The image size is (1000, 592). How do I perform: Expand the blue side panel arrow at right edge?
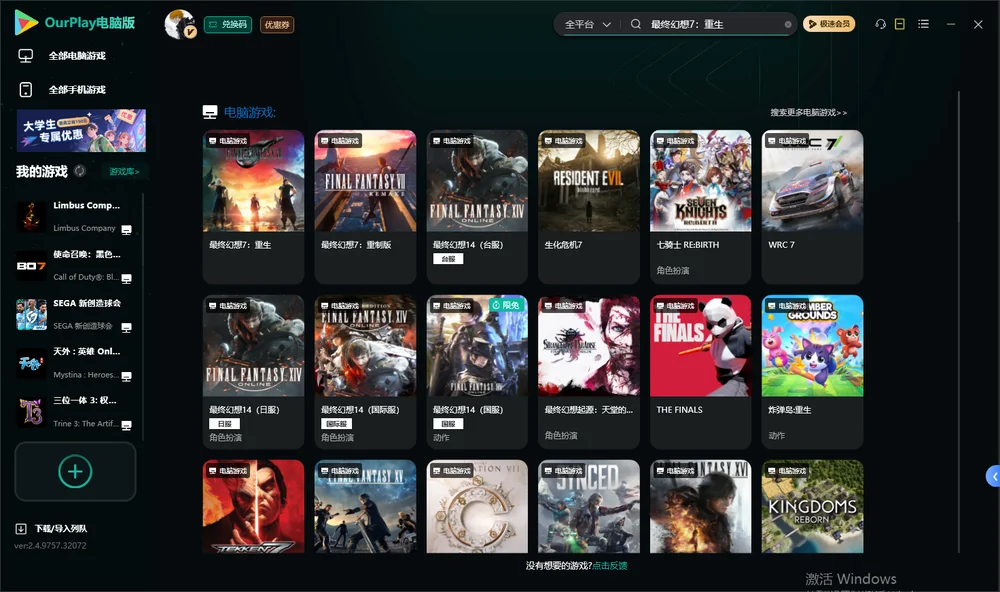click(x=993, y=477)
